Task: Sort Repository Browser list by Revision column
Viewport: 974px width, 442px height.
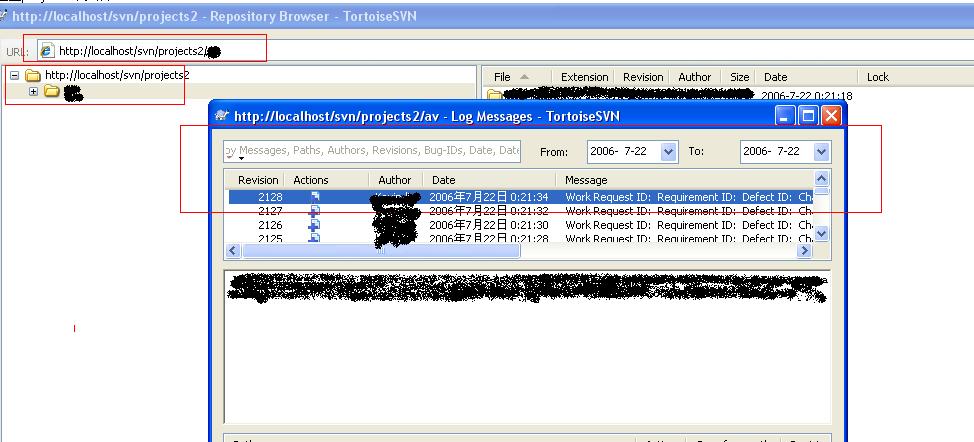Action: point(643,77)
